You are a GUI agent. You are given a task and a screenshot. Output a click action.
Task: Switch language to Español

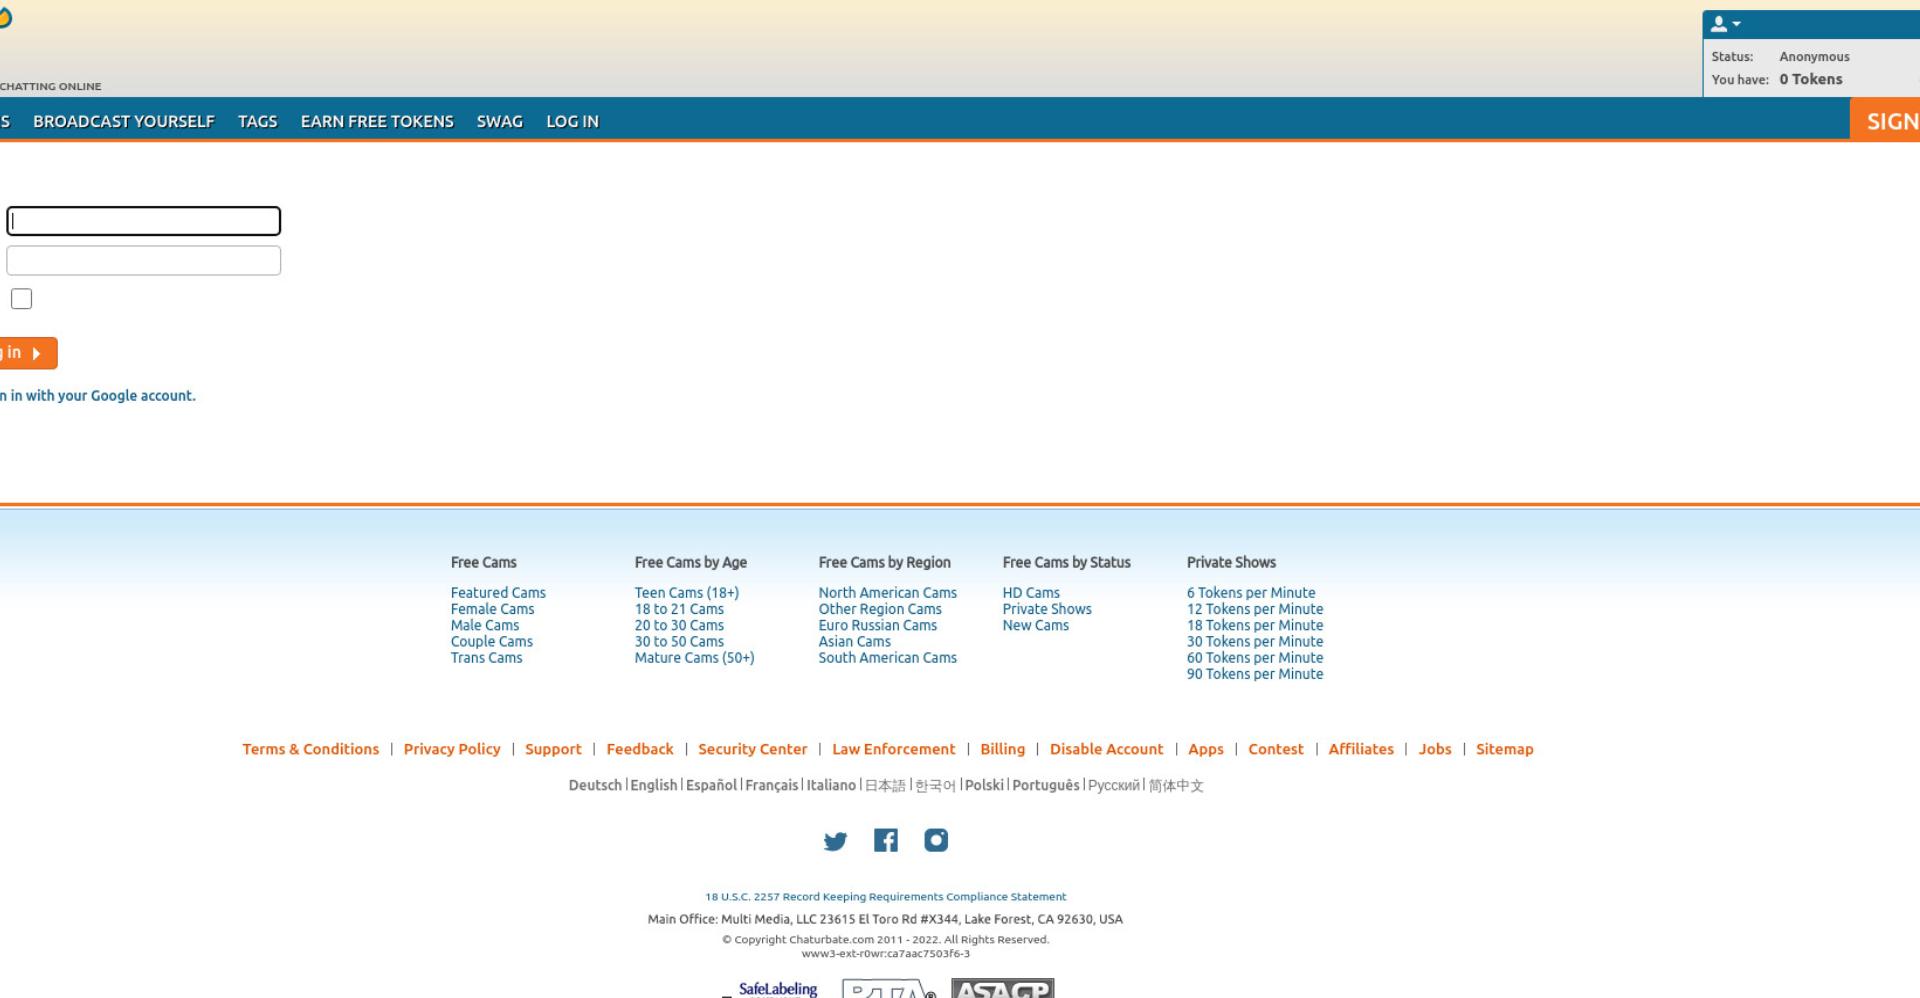[x=711, y=785]
